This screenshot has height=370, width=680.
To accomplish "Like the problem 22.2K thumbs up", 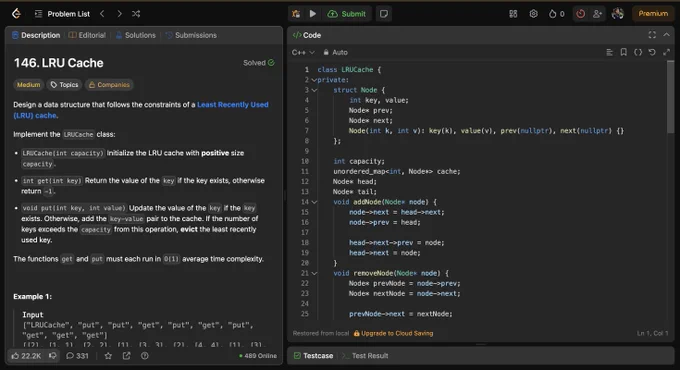I will click(26, 356).
